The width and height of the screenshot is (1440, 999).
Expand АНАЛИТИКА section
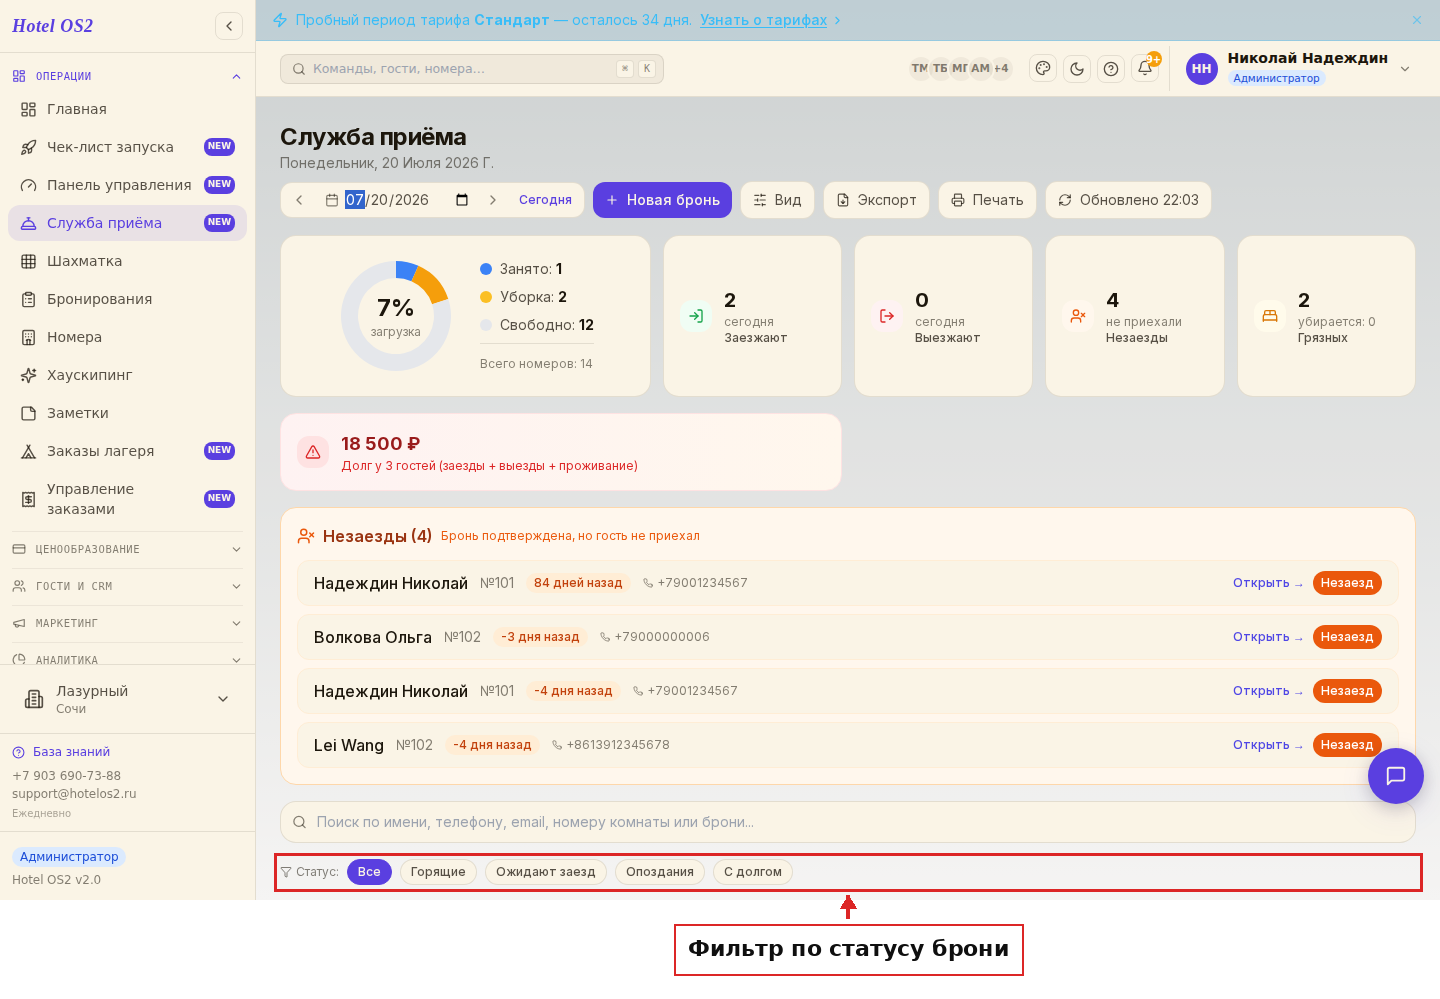point(127,660)
